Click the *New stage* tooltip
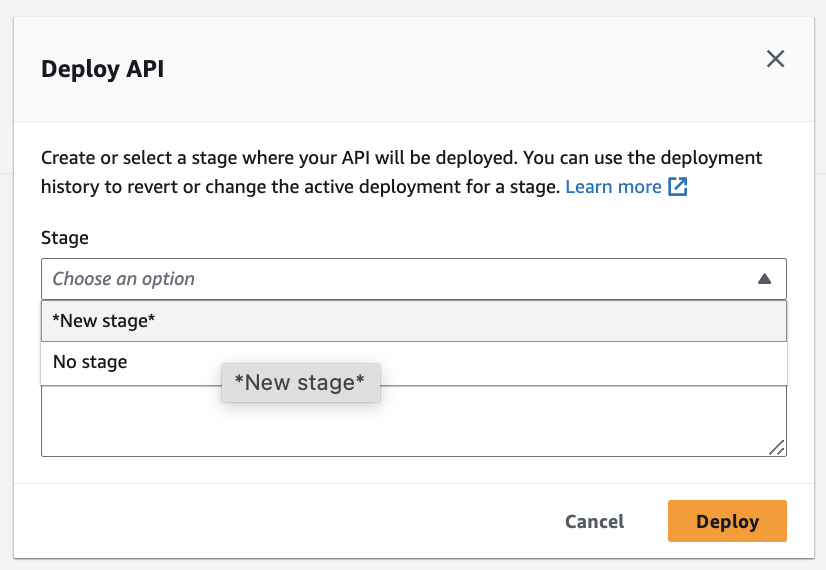 point(300,382)
